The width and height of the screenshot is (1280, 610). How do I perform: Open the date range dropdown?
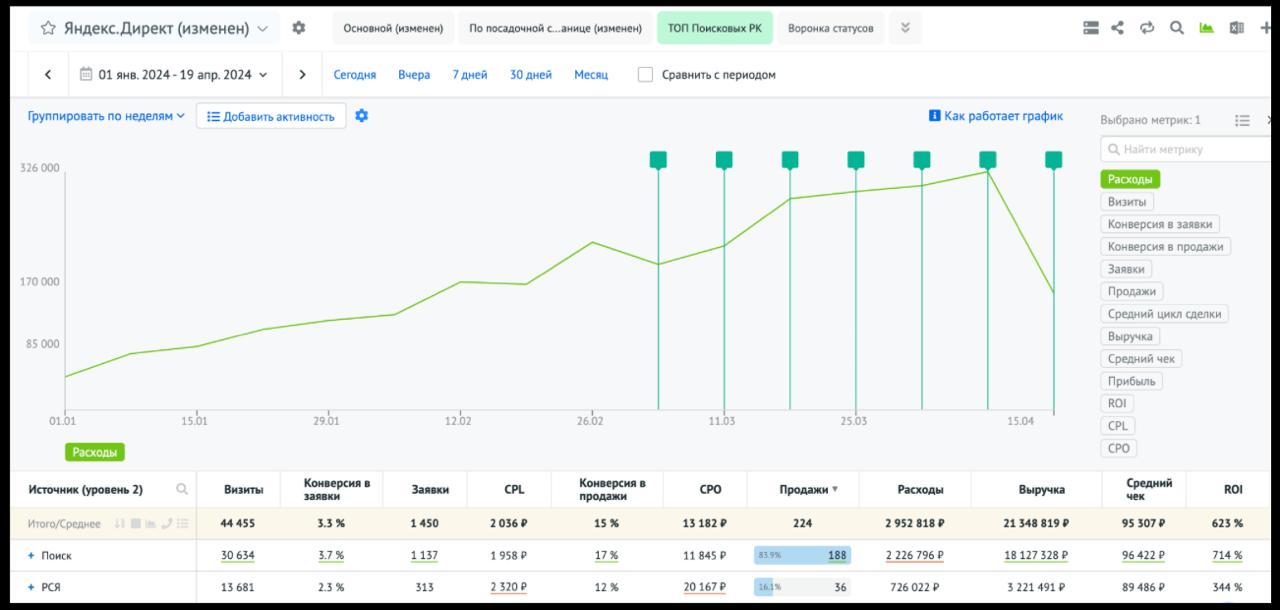[x=174, y=75]
